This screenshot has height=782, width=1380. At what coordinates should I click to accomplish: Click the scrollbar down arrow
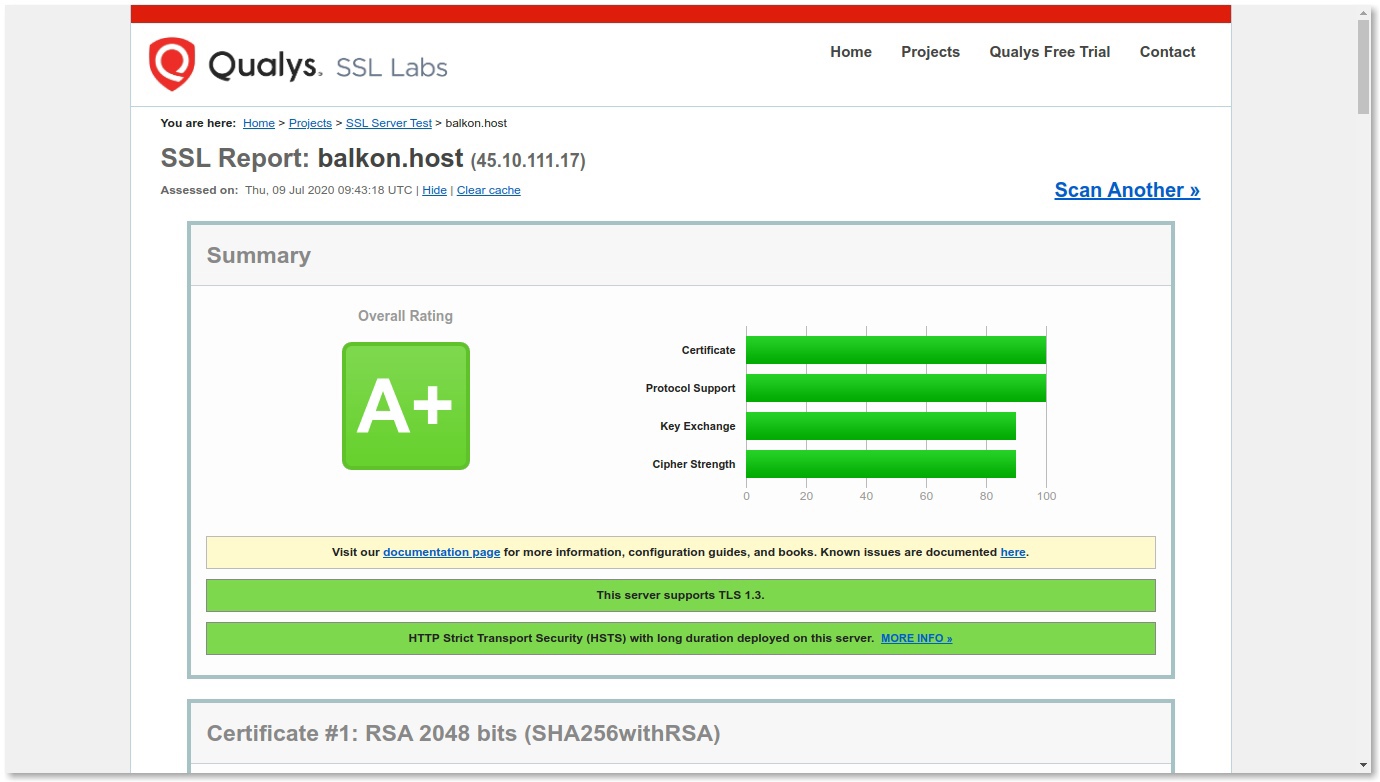pos(1364,766)
